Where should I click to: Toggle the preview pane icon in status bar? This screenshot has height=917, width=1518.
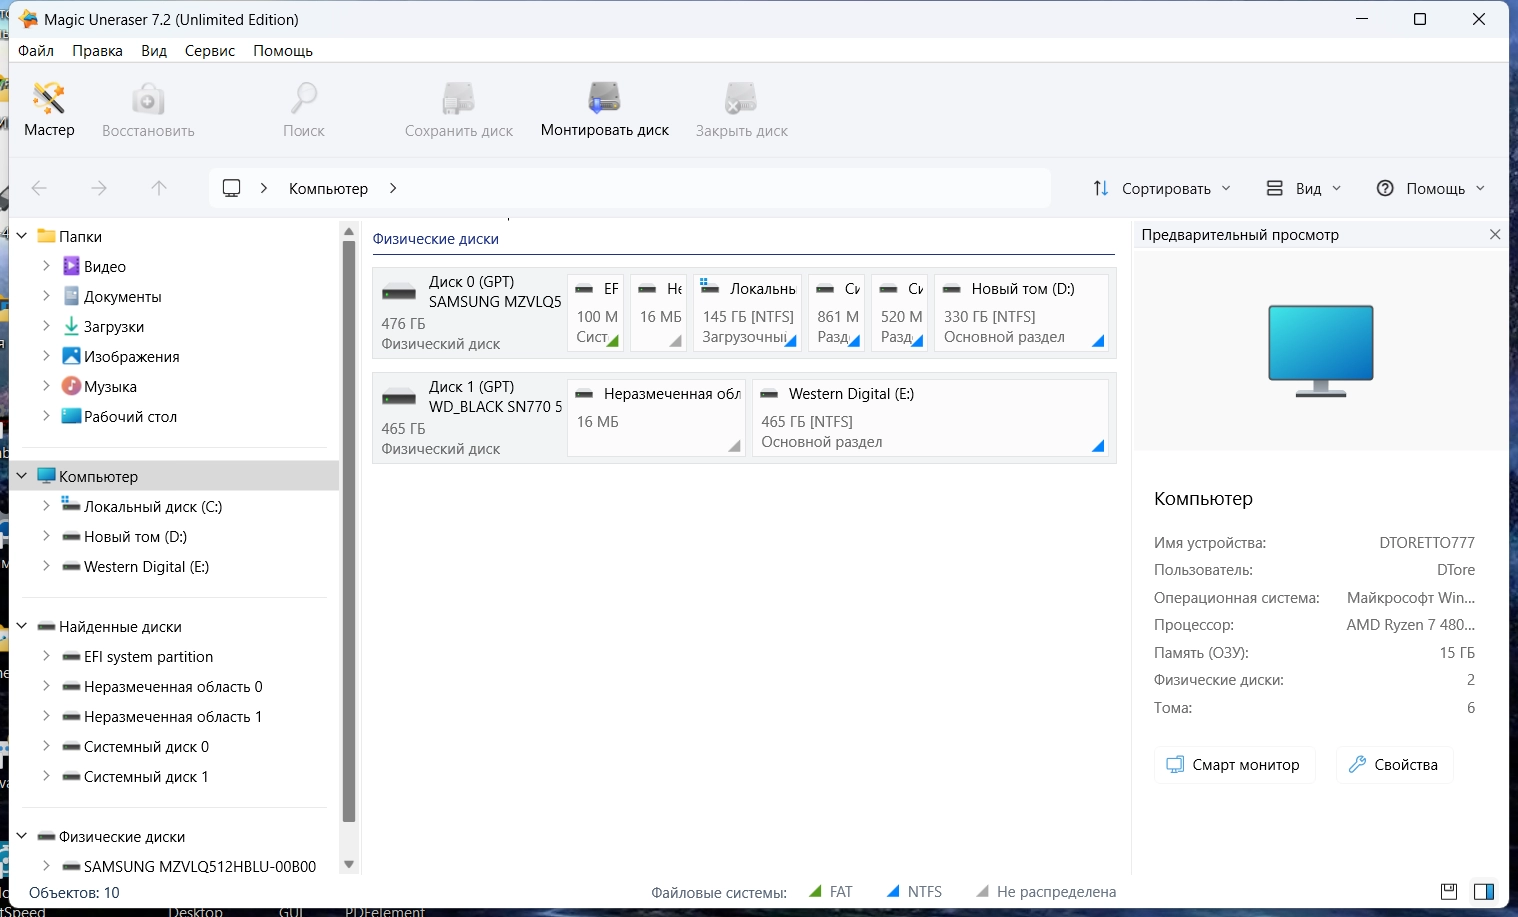(1484, 891)
